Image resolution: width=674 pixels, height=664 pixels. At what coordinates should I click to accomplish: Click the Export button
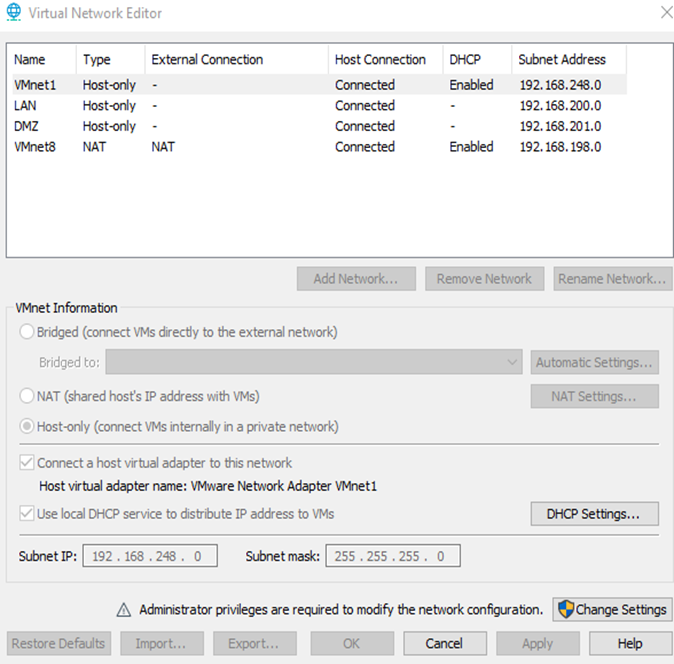pos(254,643)
